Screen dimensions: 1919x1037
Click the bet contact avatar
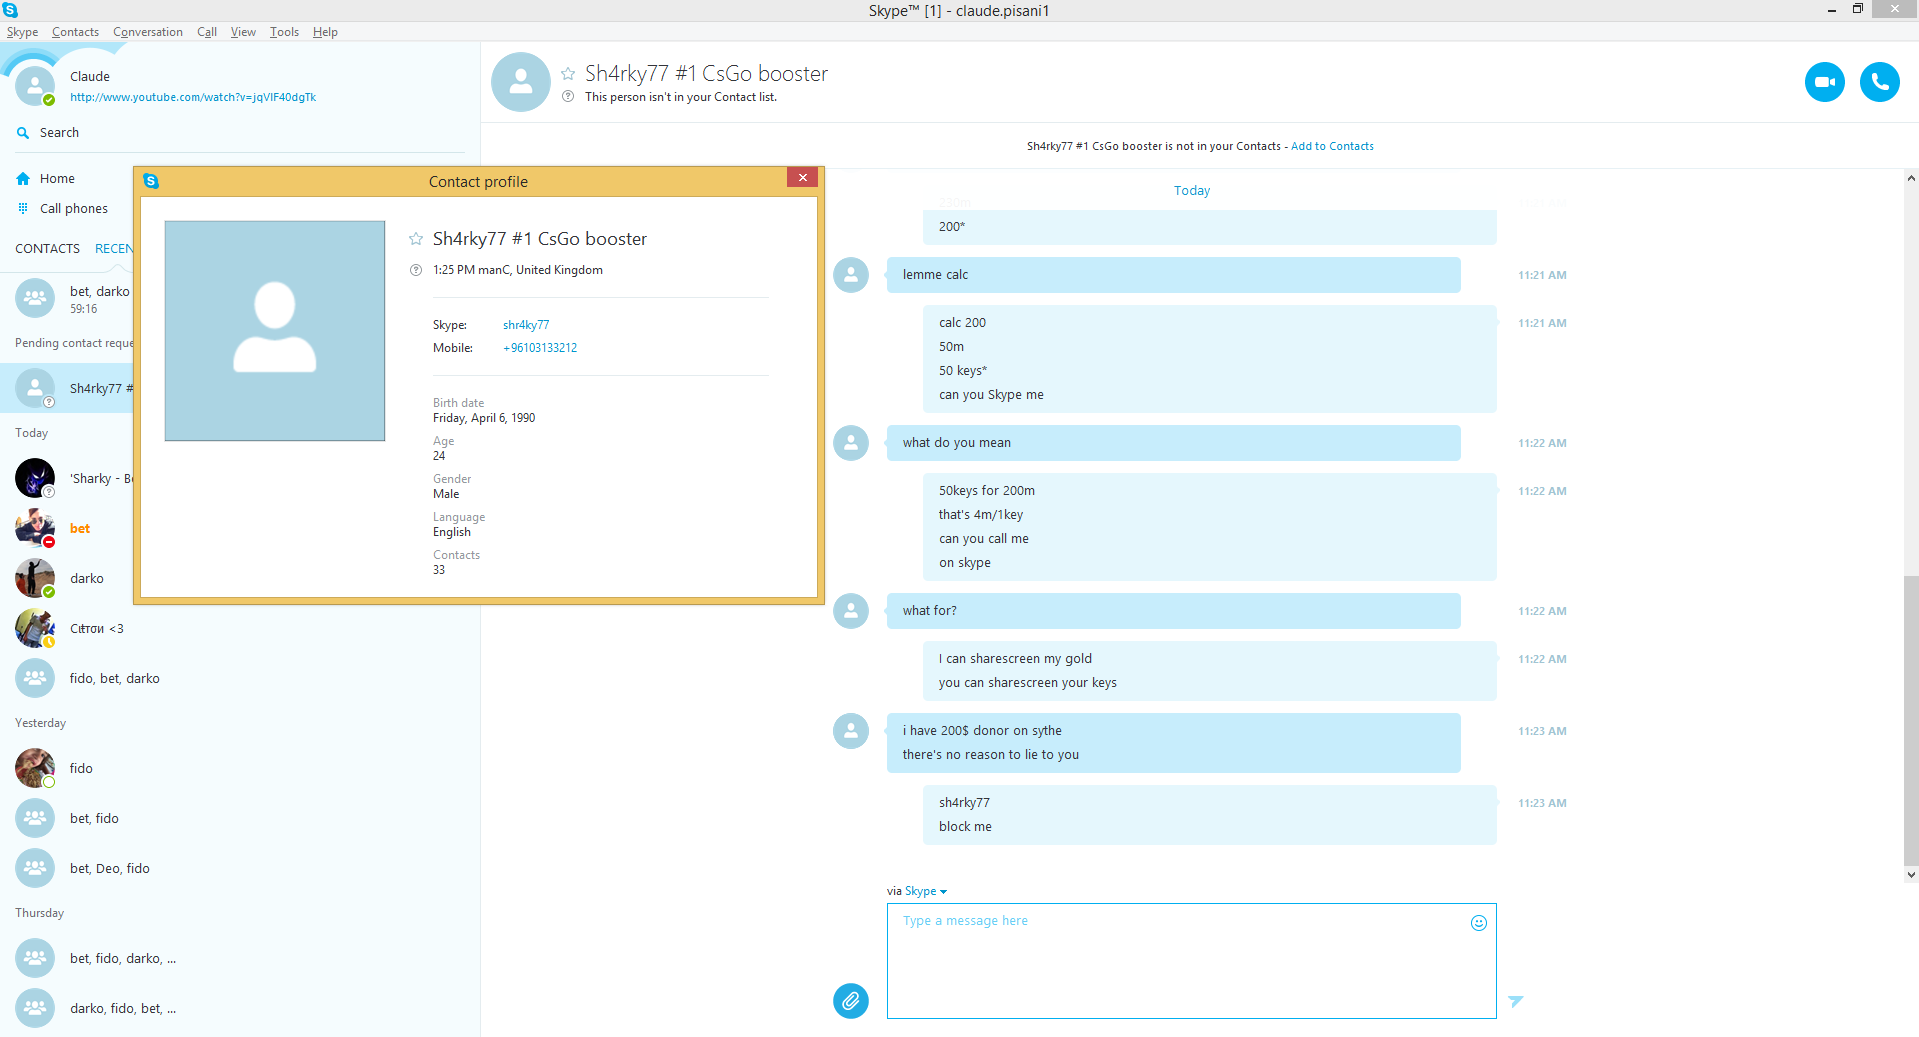tap(35, 528)
